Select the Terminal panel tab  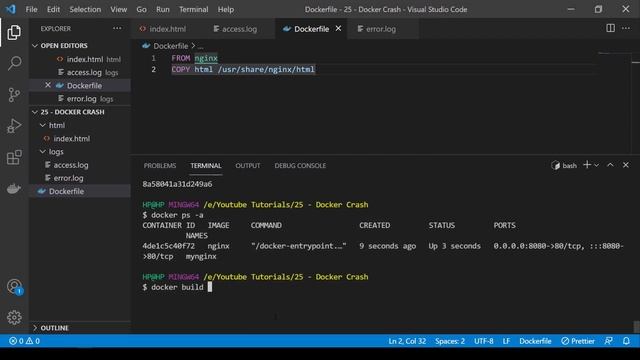pyautogui.click(x=206, y=165)
